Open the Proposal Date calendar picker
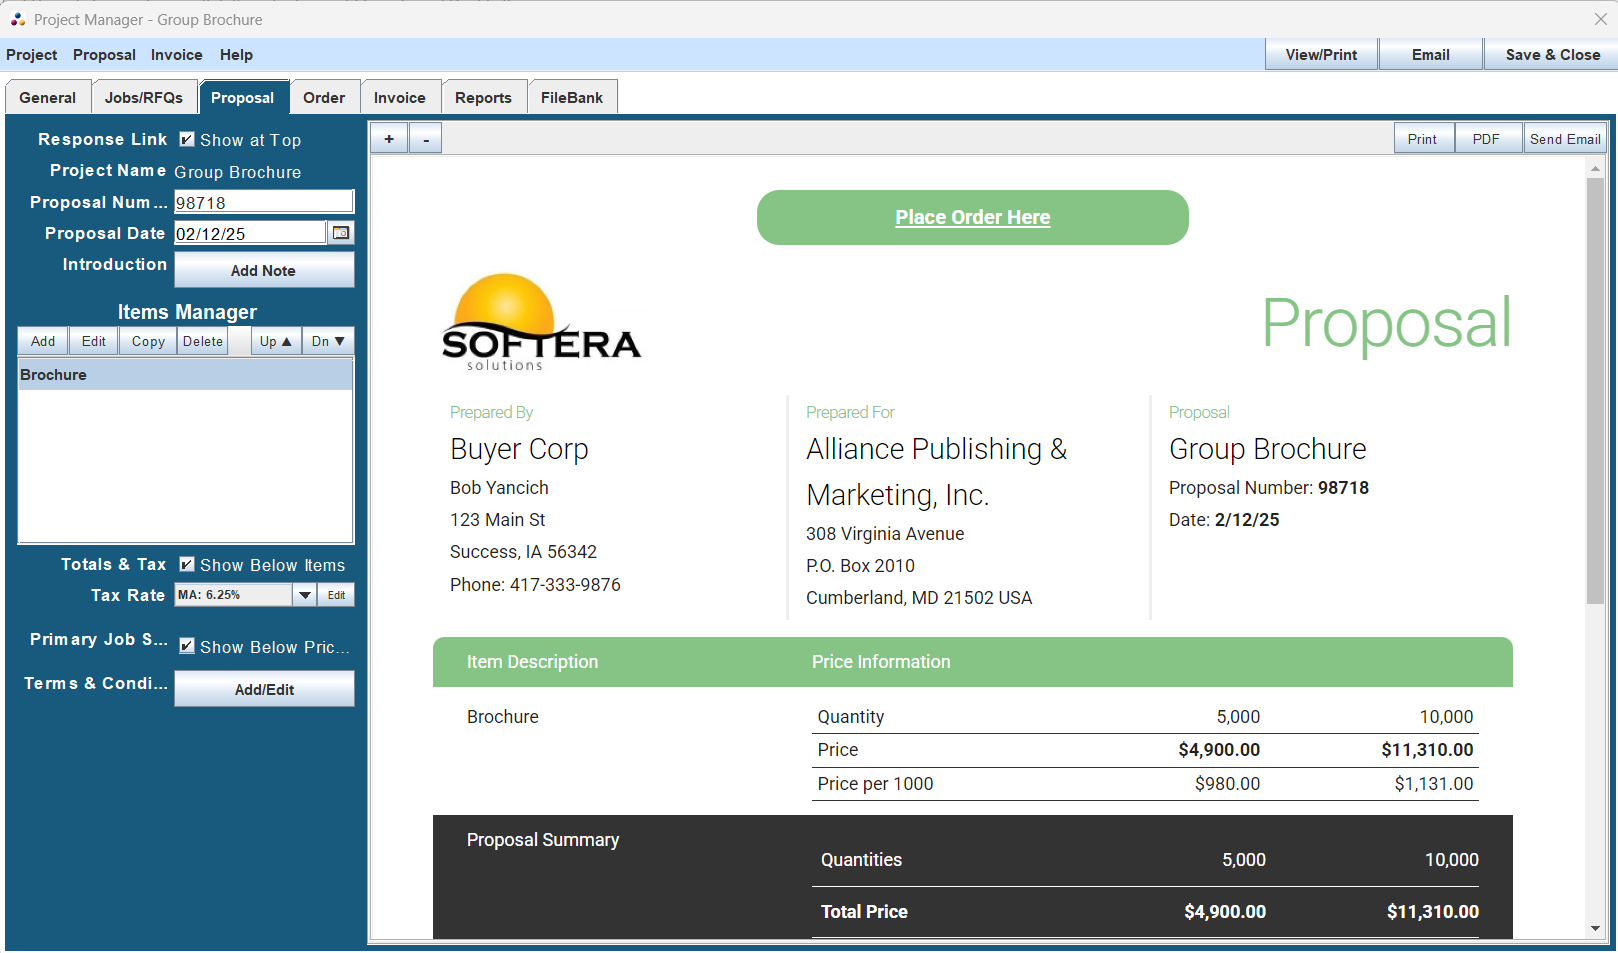 [341, 232]
